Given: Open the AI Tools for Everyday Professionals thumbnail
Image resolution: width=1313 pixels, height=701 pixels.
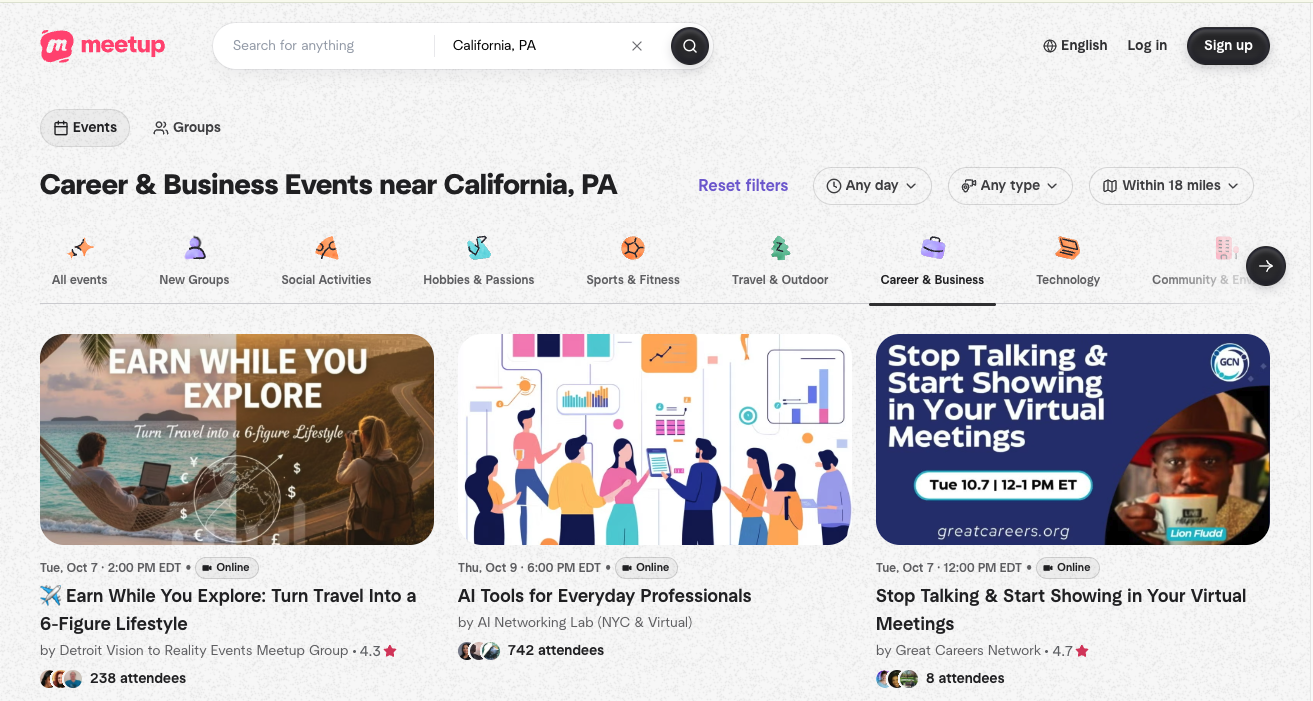Looking at the screenshot, I should tap(654, 439).
